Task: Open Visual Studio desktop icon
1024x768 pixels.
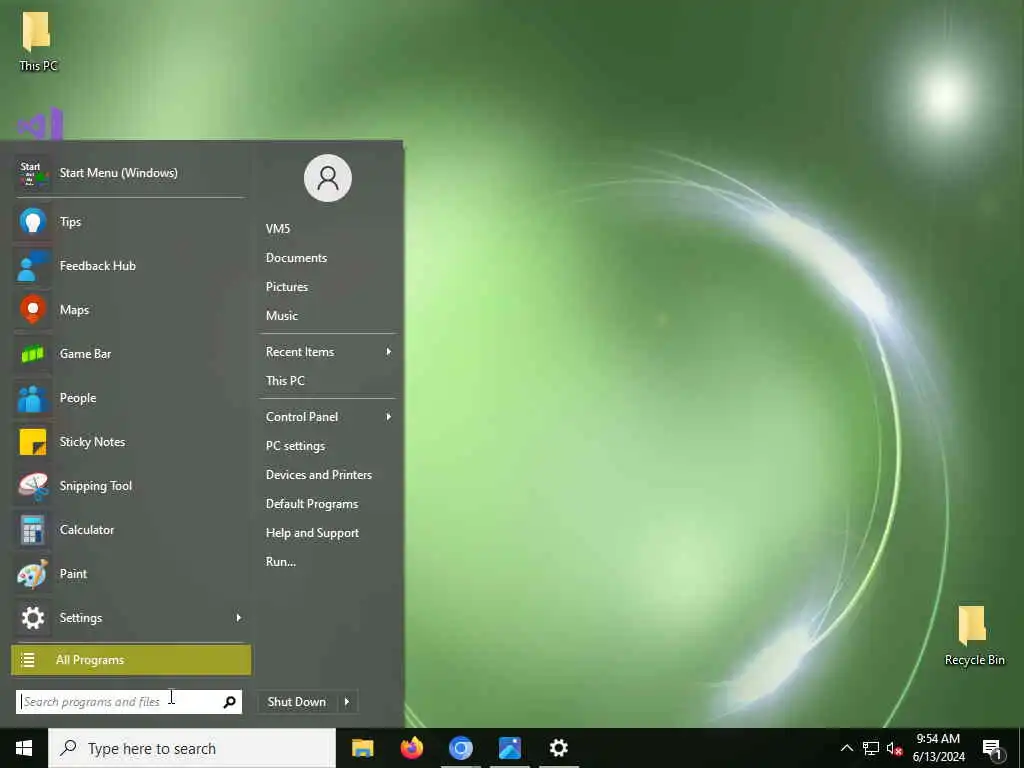Action: 40,124
